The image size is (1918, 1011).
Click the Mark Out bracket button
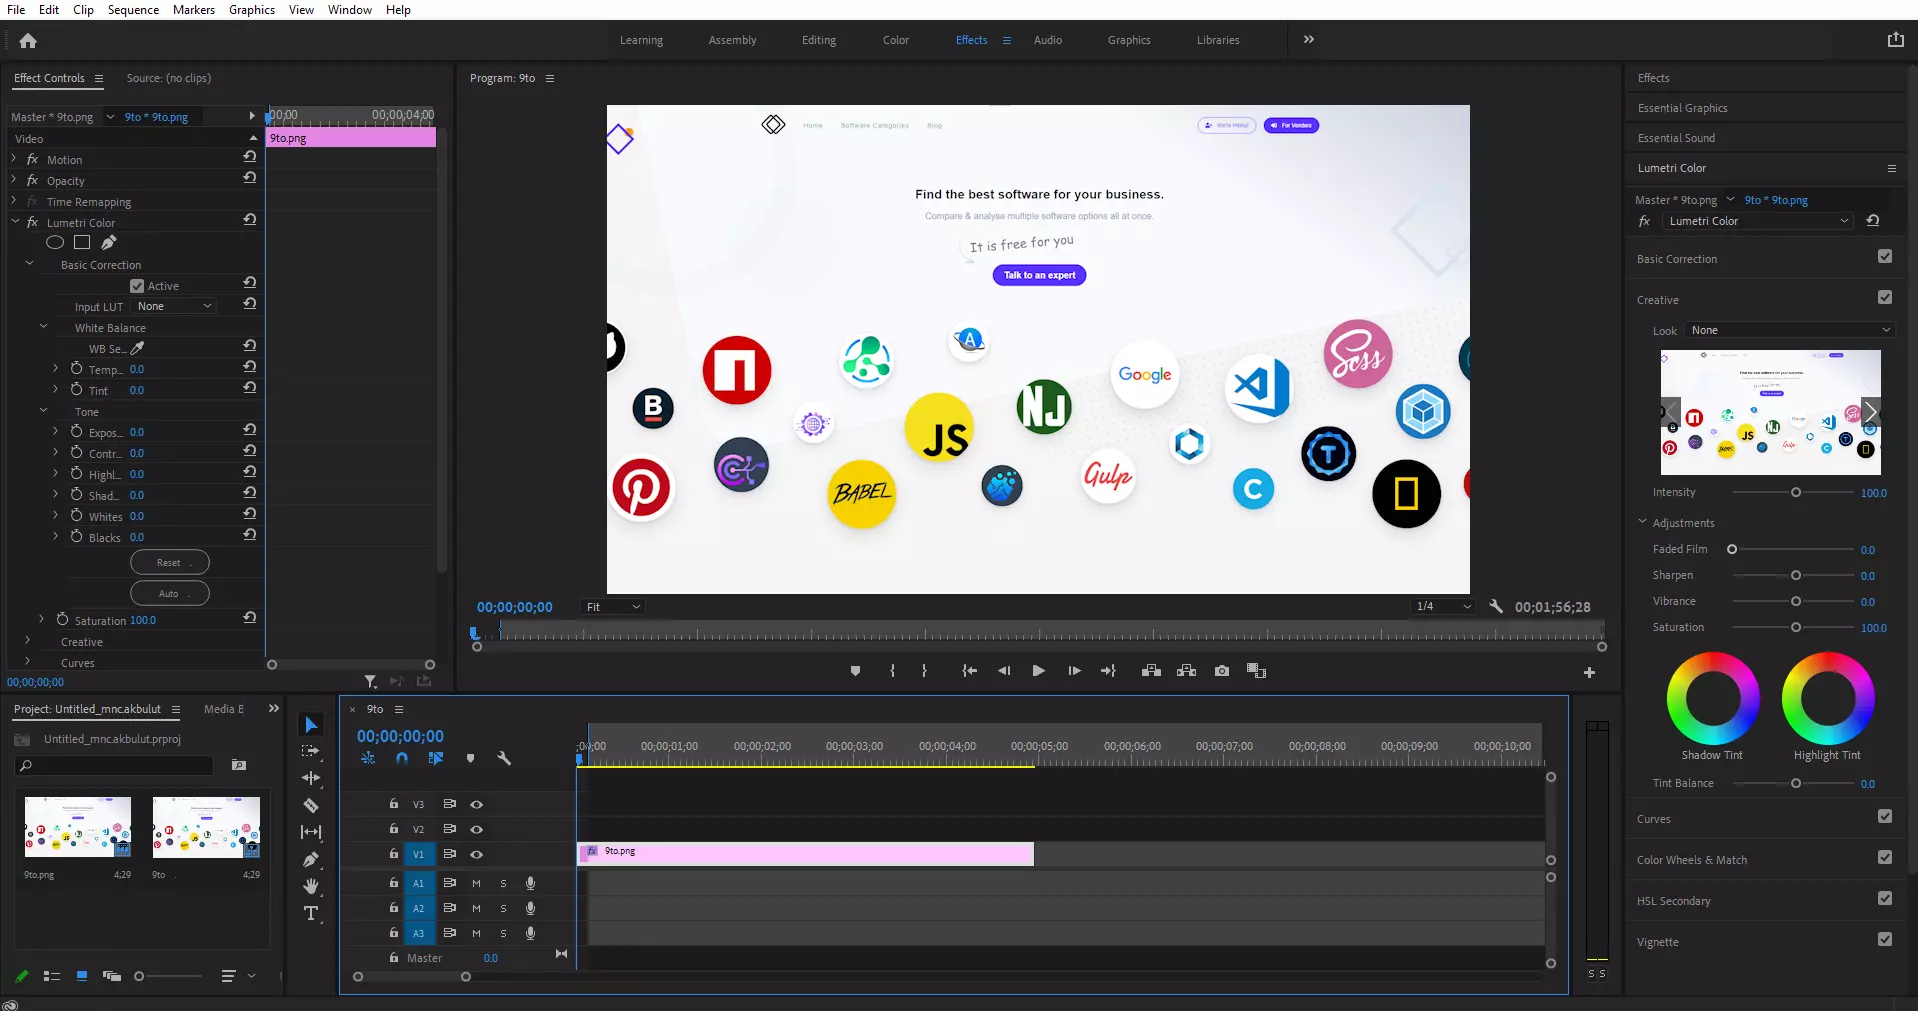[x=924, y=671]
